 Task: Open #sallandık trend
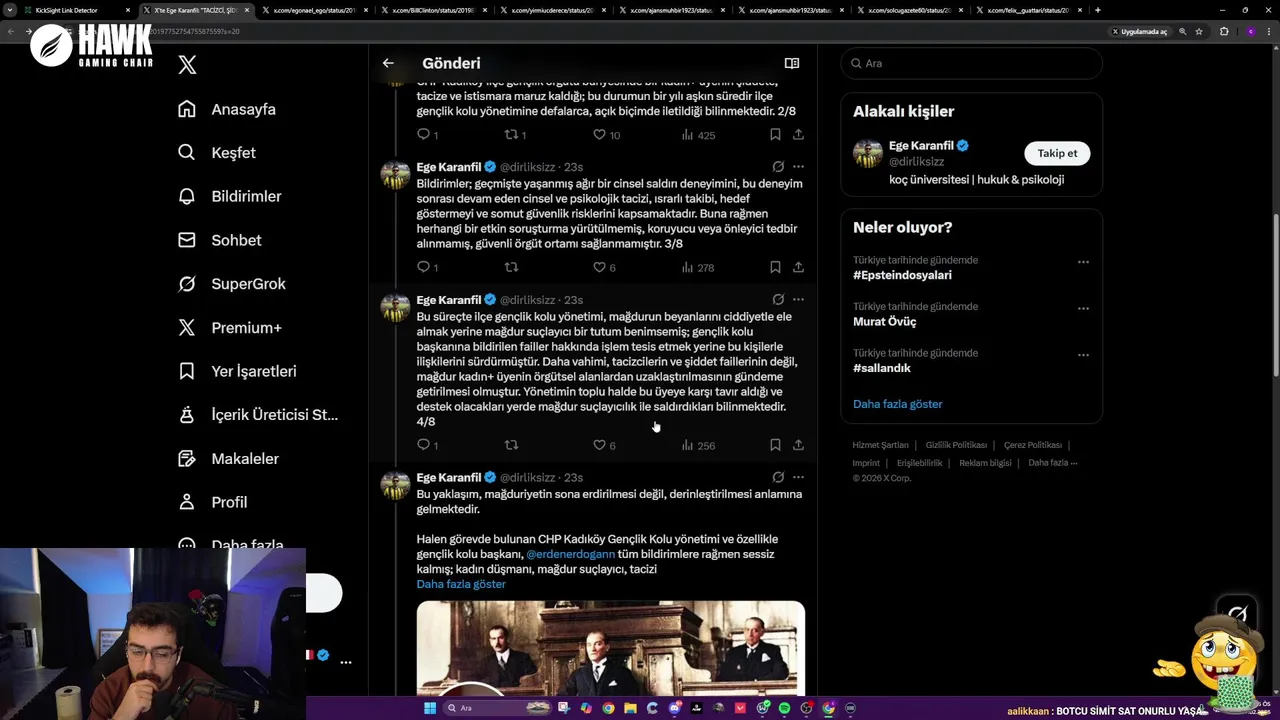881,368
